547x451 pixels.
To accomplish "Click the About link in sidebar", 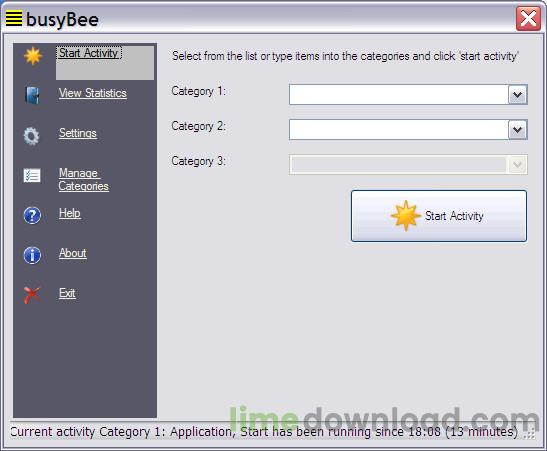I will click(73, 253).
